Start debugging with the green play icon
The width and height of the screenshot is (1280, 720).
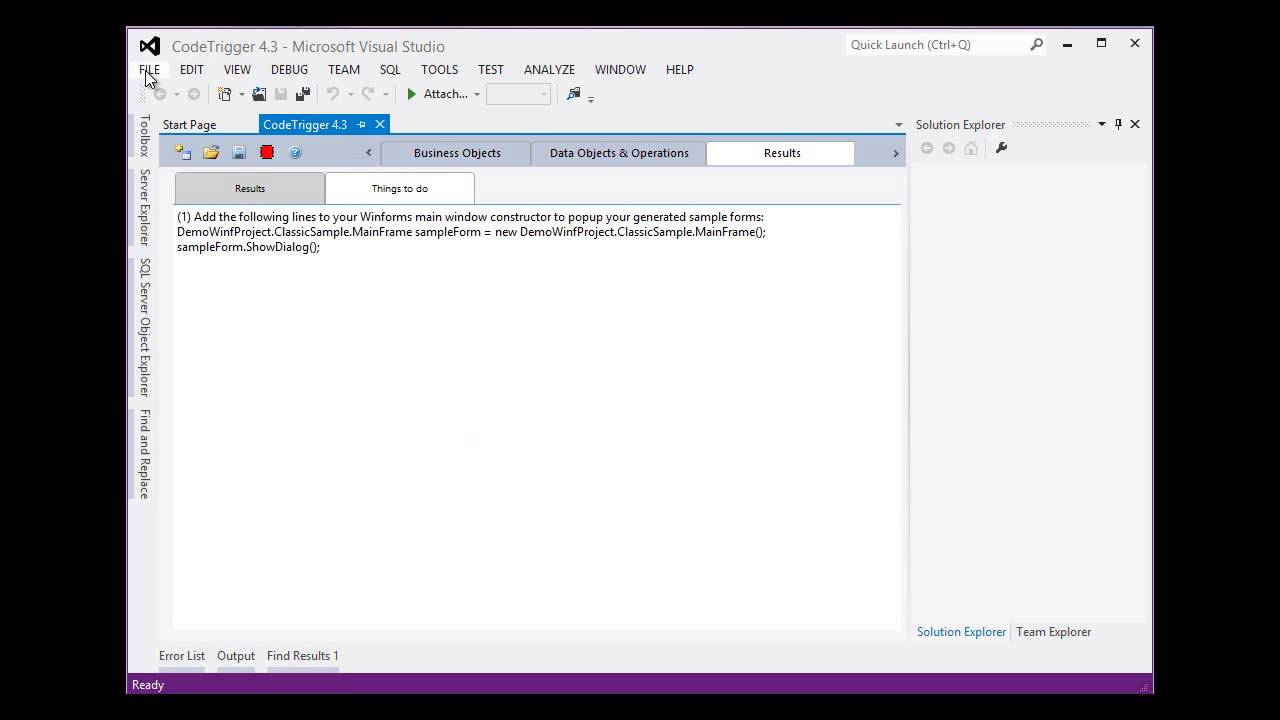(x=411, y=94)
